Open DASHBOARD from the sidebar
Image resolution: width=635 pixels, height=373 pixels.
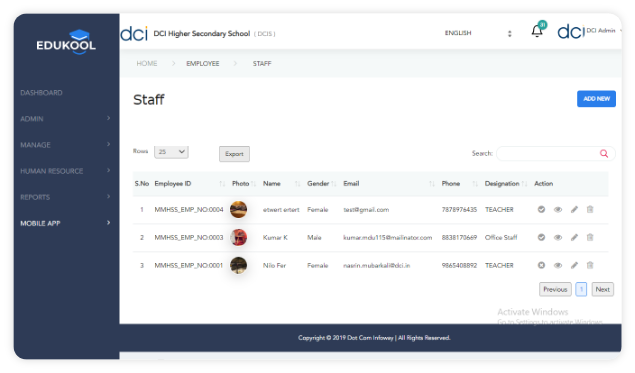(41, 93)
